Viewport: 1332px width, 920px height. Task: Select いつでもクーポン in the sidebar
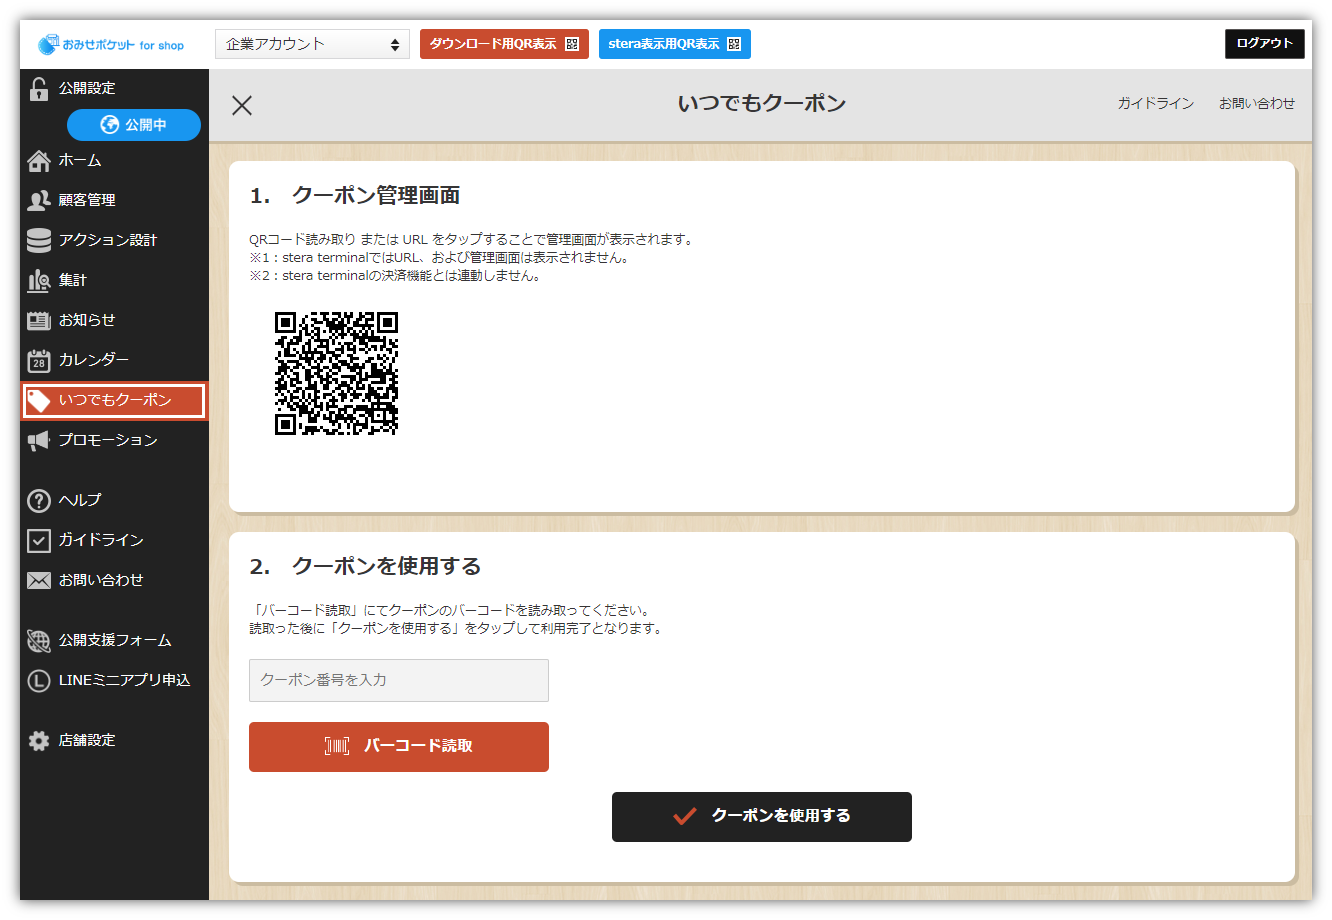point(114,401)
